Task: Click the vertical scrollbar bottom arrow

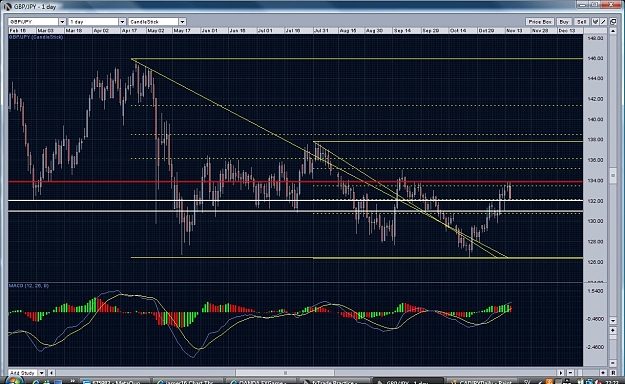Action: point(613,321)
